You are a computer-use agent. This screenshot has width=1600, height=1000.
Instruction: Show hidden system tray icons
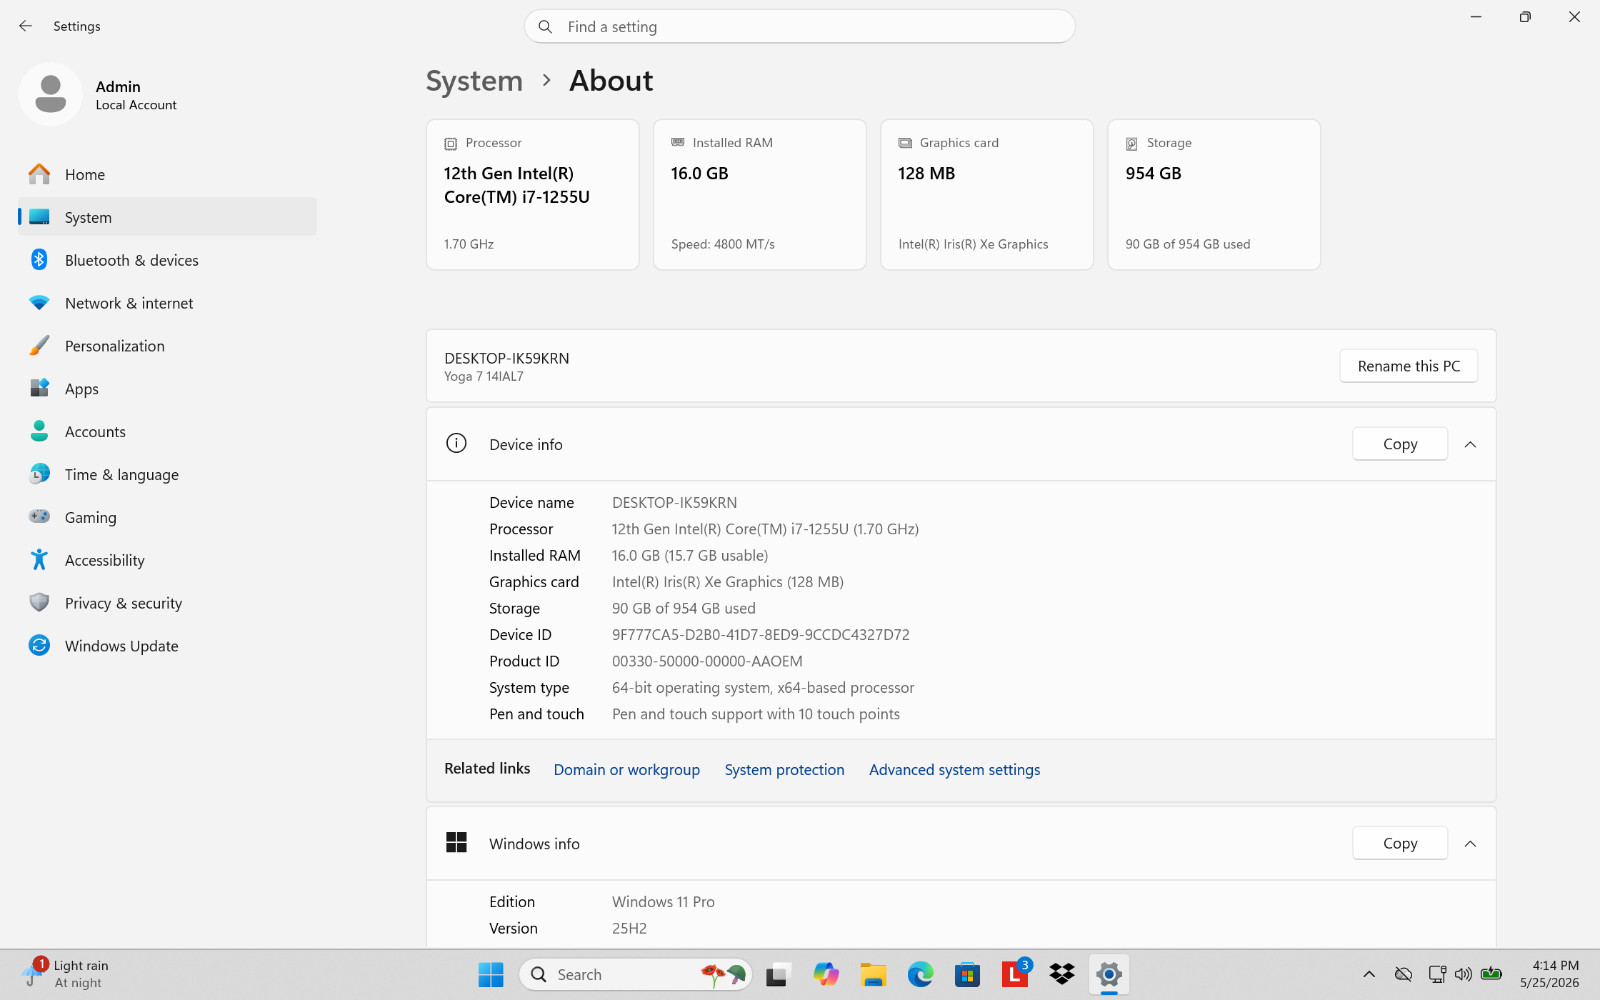pos(1369,974)
